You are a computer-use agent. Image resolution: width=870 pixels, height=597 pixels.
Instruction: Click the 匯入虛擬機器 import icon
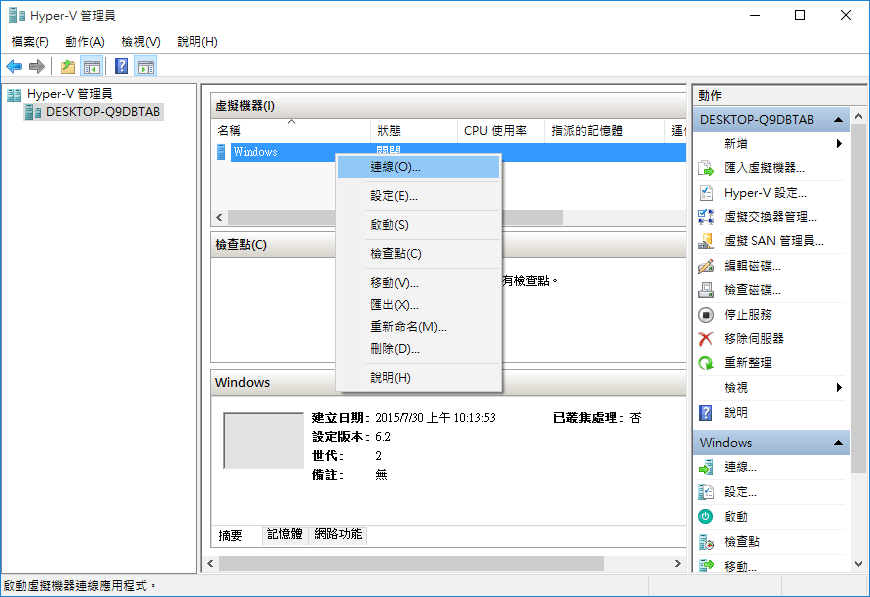tap(706, 168)
